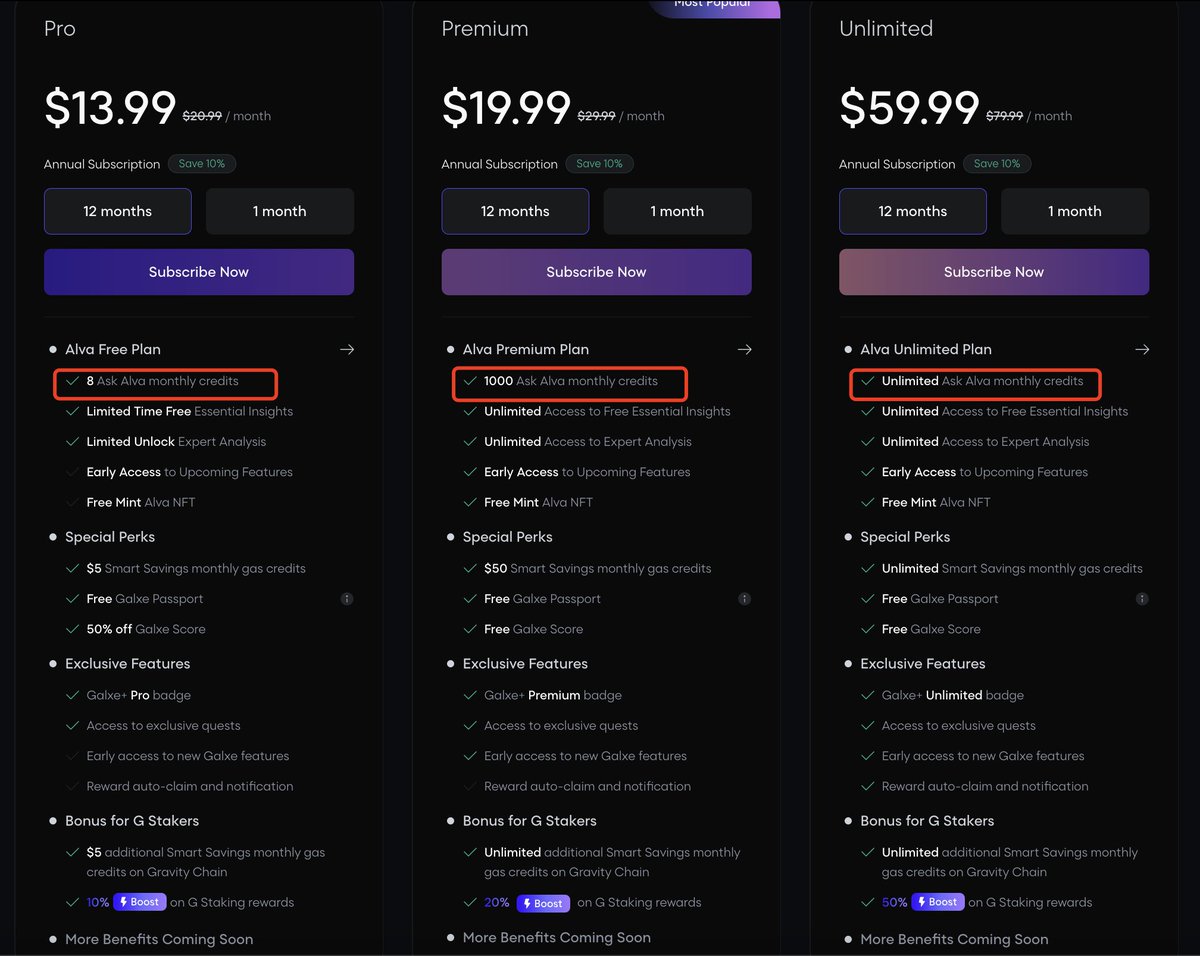Switch Unlimited plan to 1 month billing
Screen dimensions: 1200x956
1075,211
